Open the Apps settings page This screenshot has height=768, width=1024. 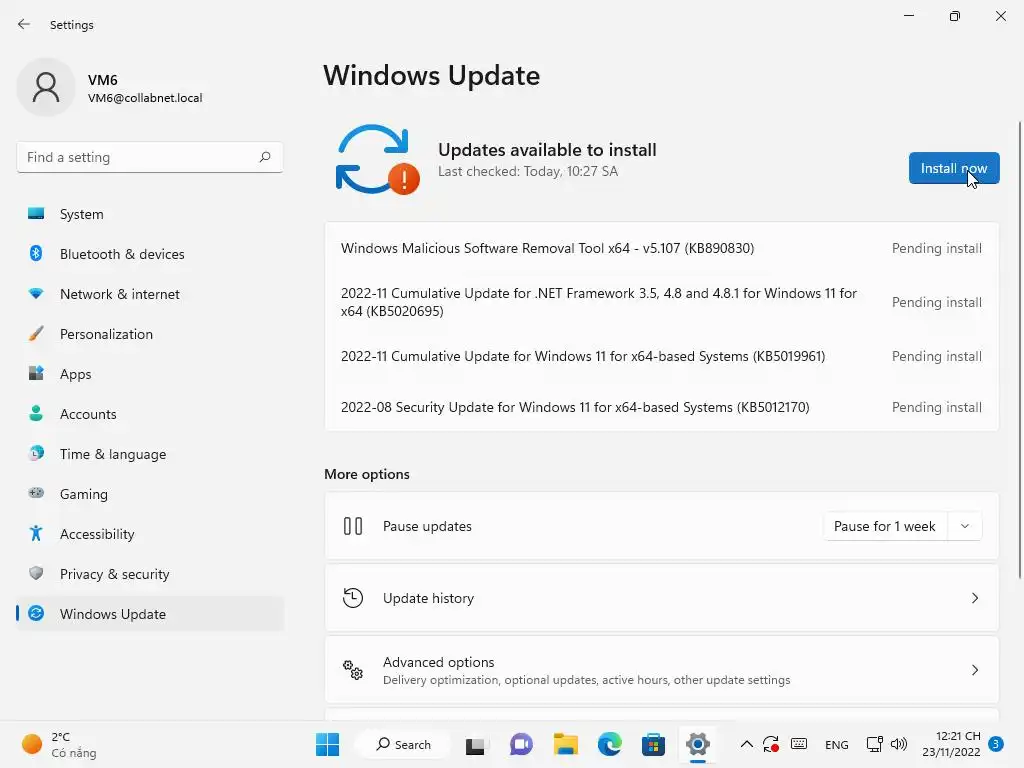tap(150, 374)
